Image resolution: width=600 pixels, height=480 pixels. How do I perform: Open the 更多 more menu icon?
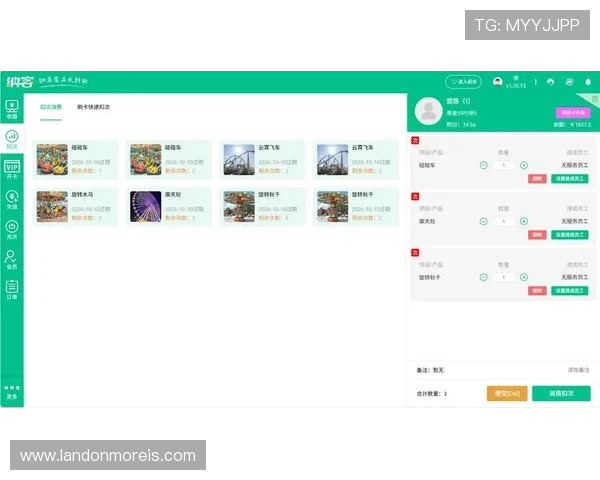pyautogui.click(x=12, y=392)
